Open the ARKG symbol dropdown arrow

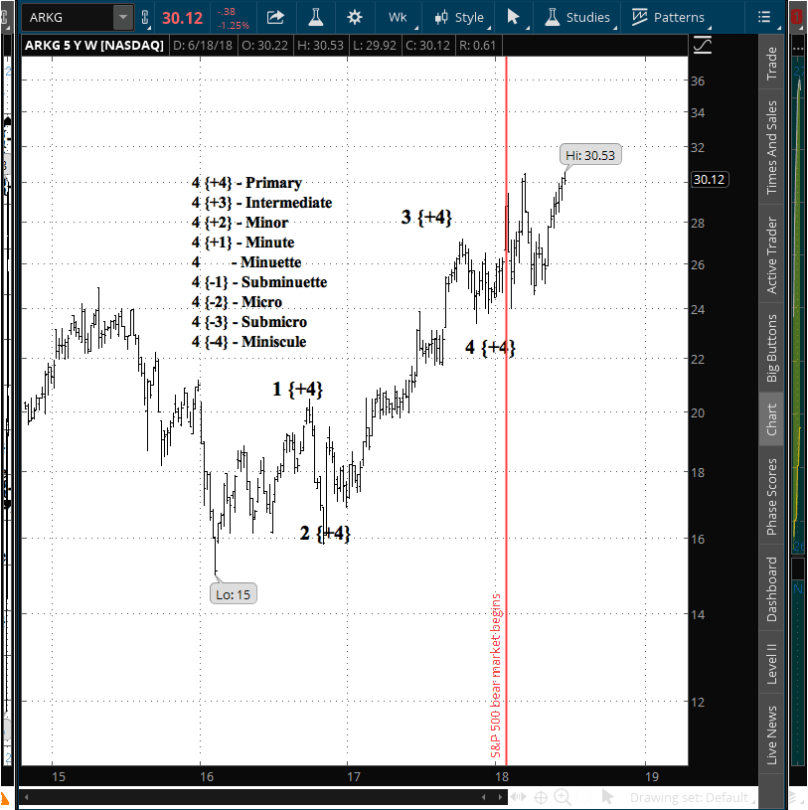click(122, 17)
